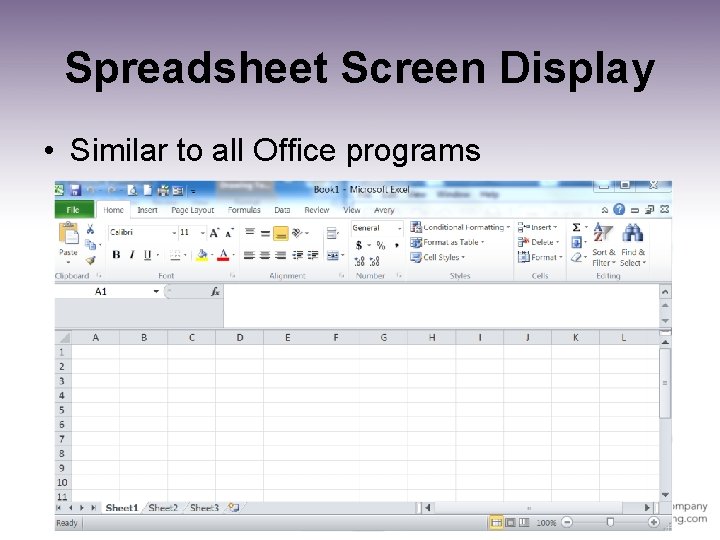Decrease font size with small A

229,233
